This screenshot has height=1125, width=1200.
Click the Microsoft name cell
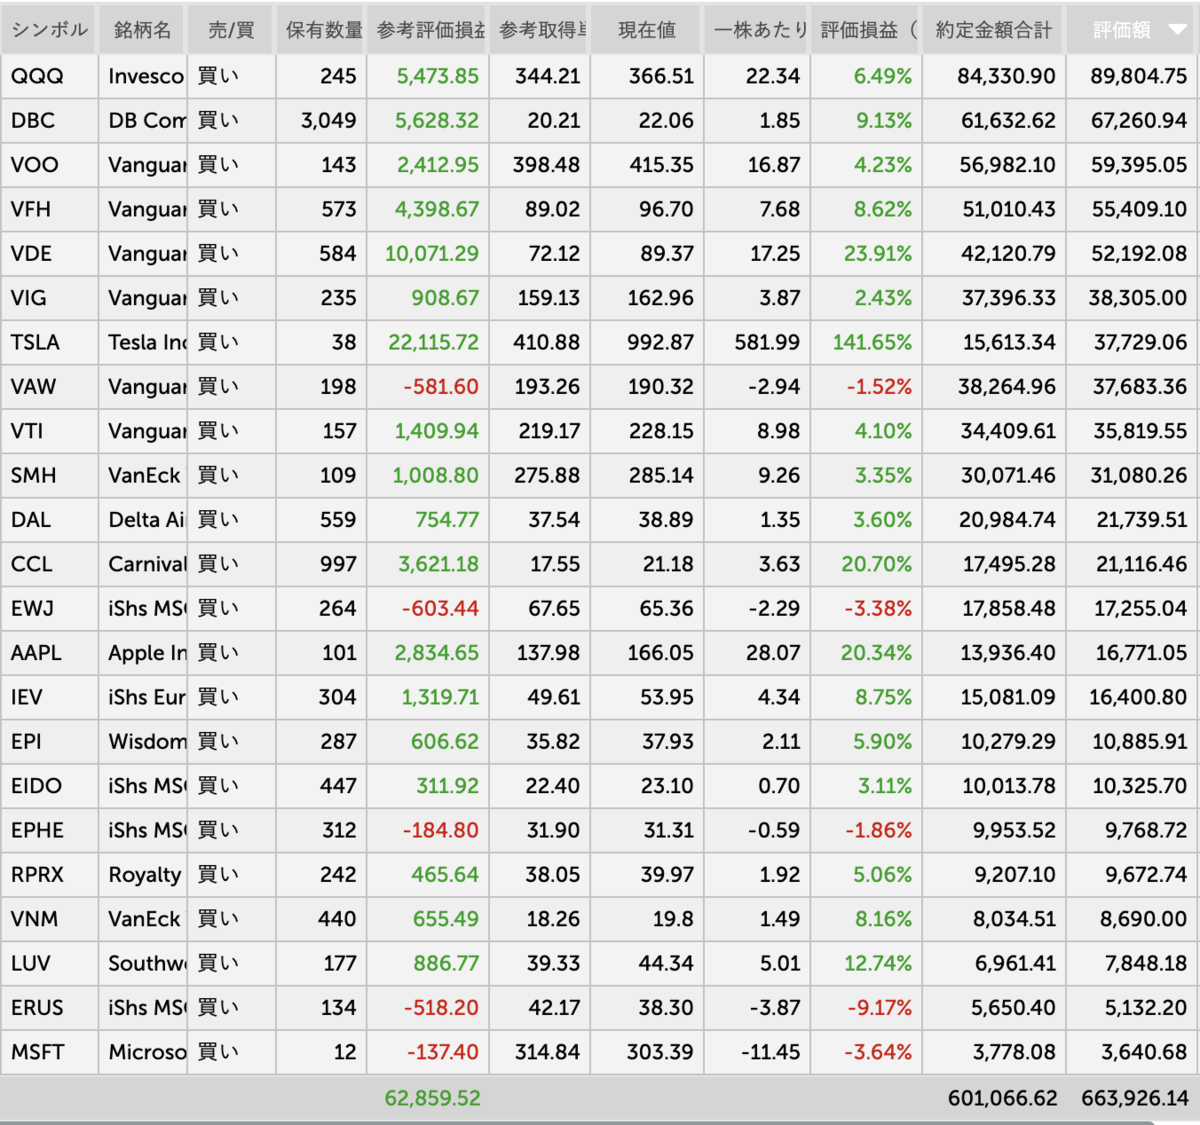143,1052
